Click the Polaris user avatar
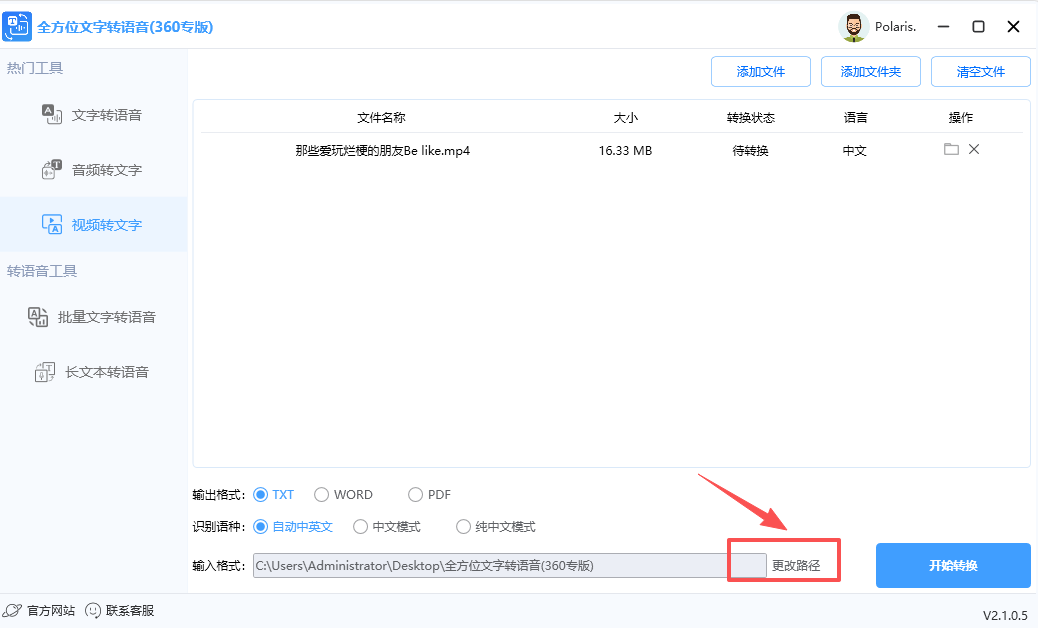The width and height of the screenshot is (1038, 628). point(853,26)
